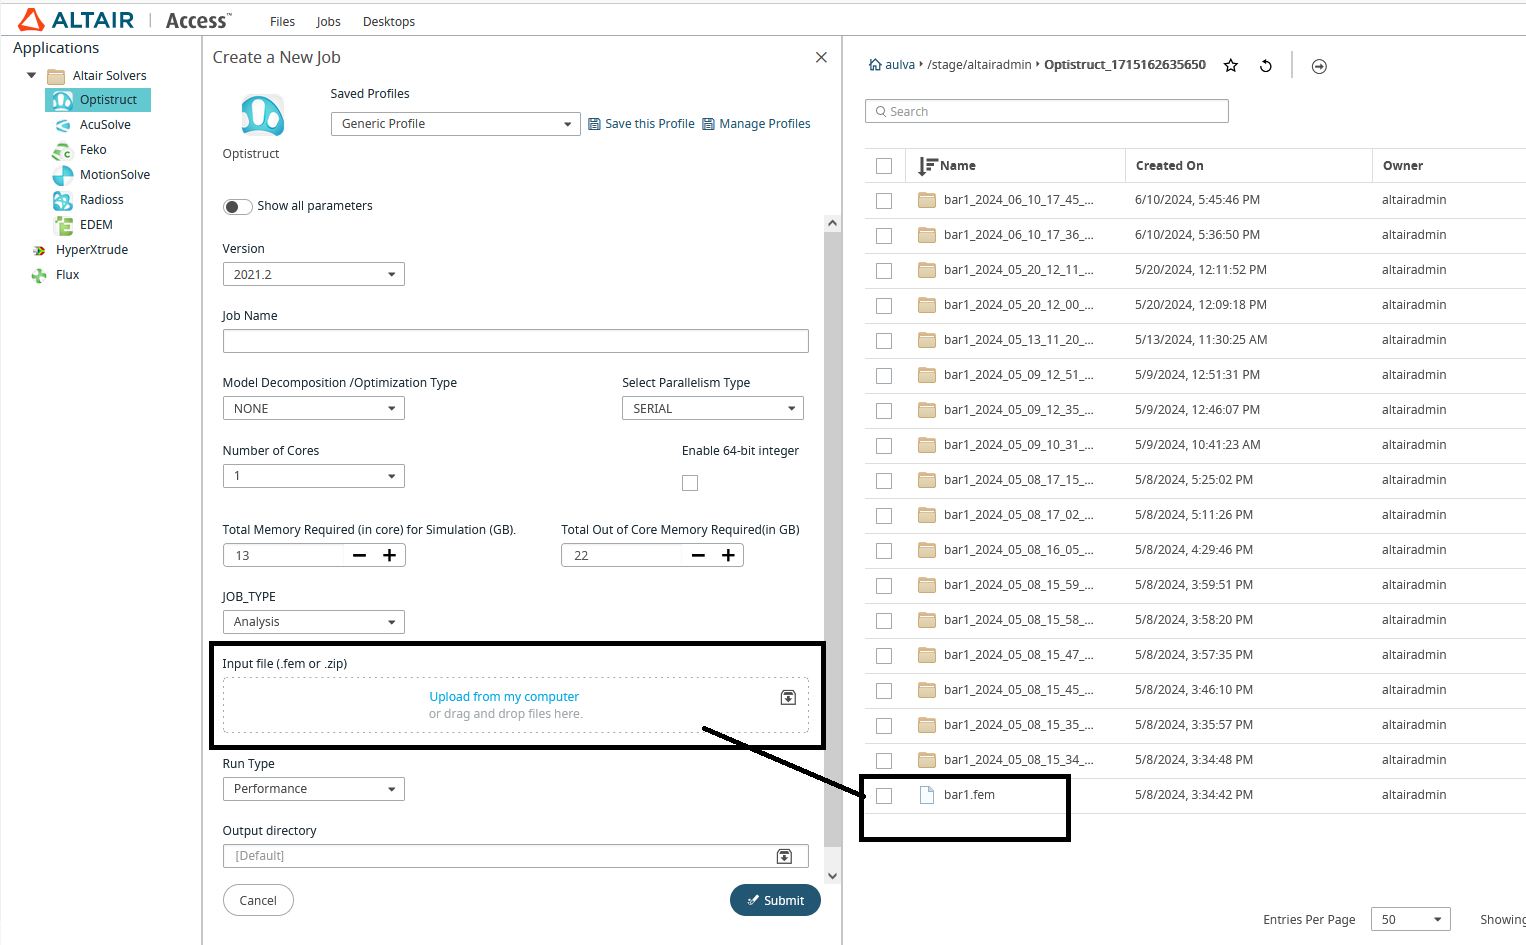The height and width of the screenshot is (945, 1526).
Task: Increase the Total Memory Required value with plus
Action: tap(390, 555)
